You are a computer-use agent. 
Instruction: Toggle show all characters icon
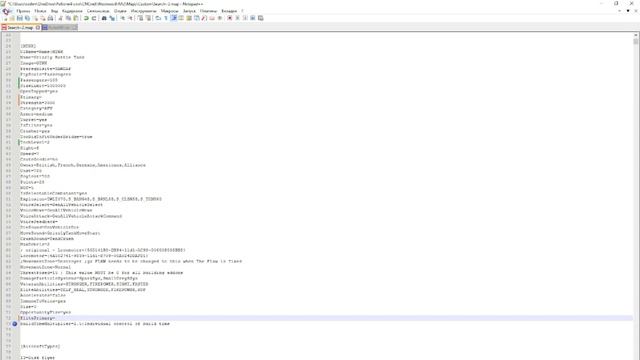(x=166, y=18)
